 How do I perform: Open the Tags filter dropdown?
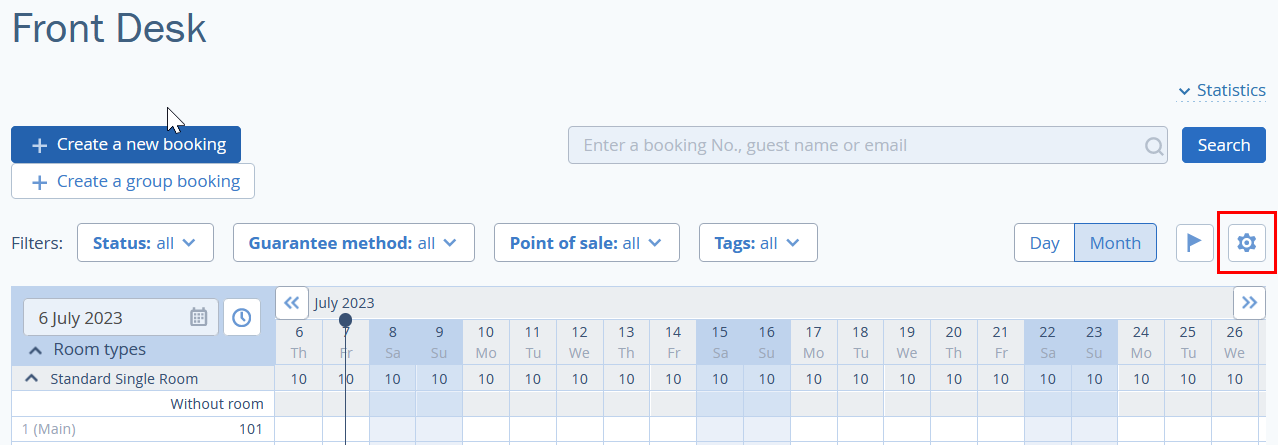pos(758,243)
